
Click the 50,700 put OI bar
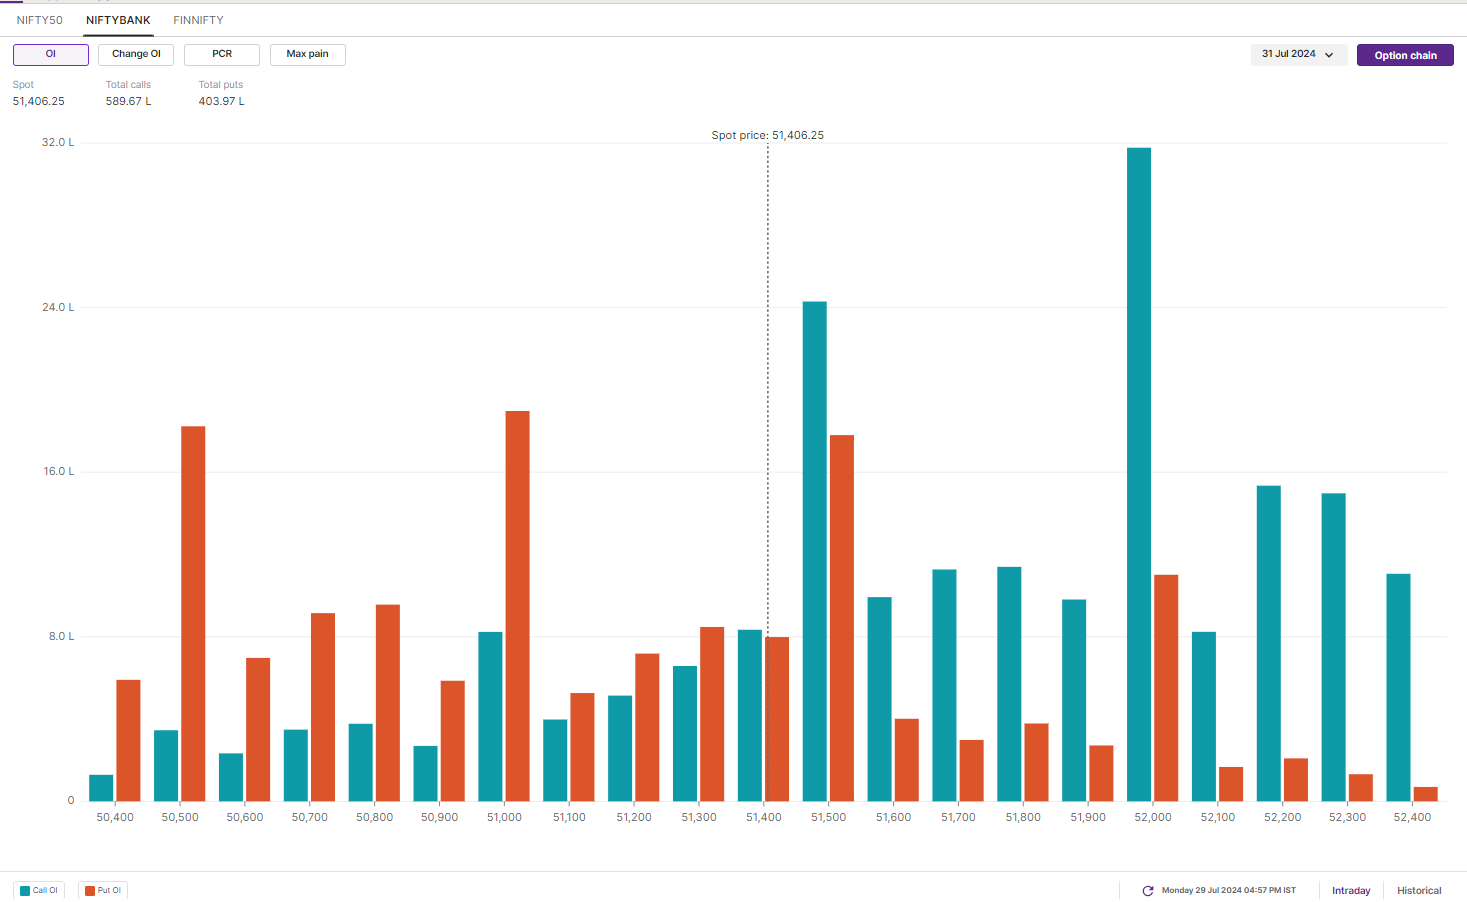tap(323, 707)
